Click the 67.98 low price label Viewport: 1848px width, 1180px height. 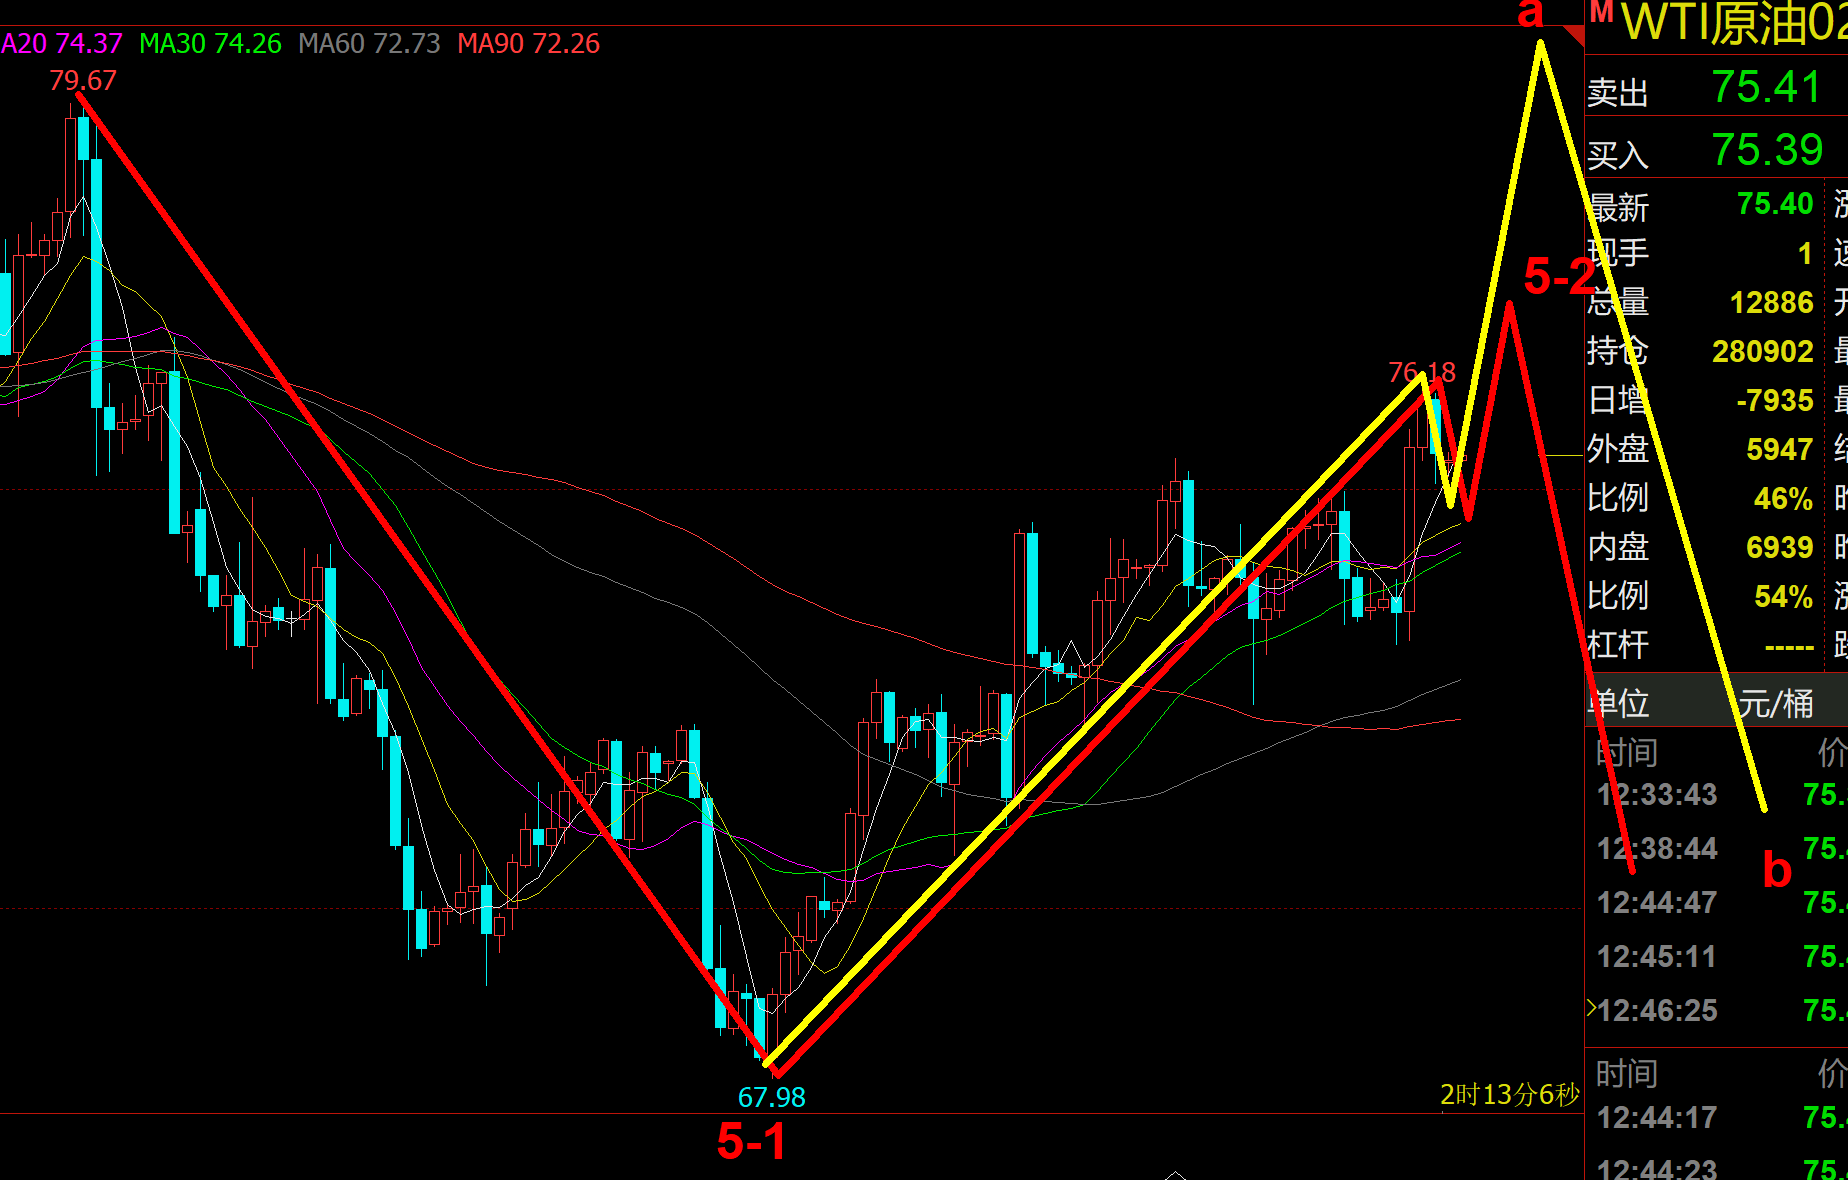point(771,1097)
